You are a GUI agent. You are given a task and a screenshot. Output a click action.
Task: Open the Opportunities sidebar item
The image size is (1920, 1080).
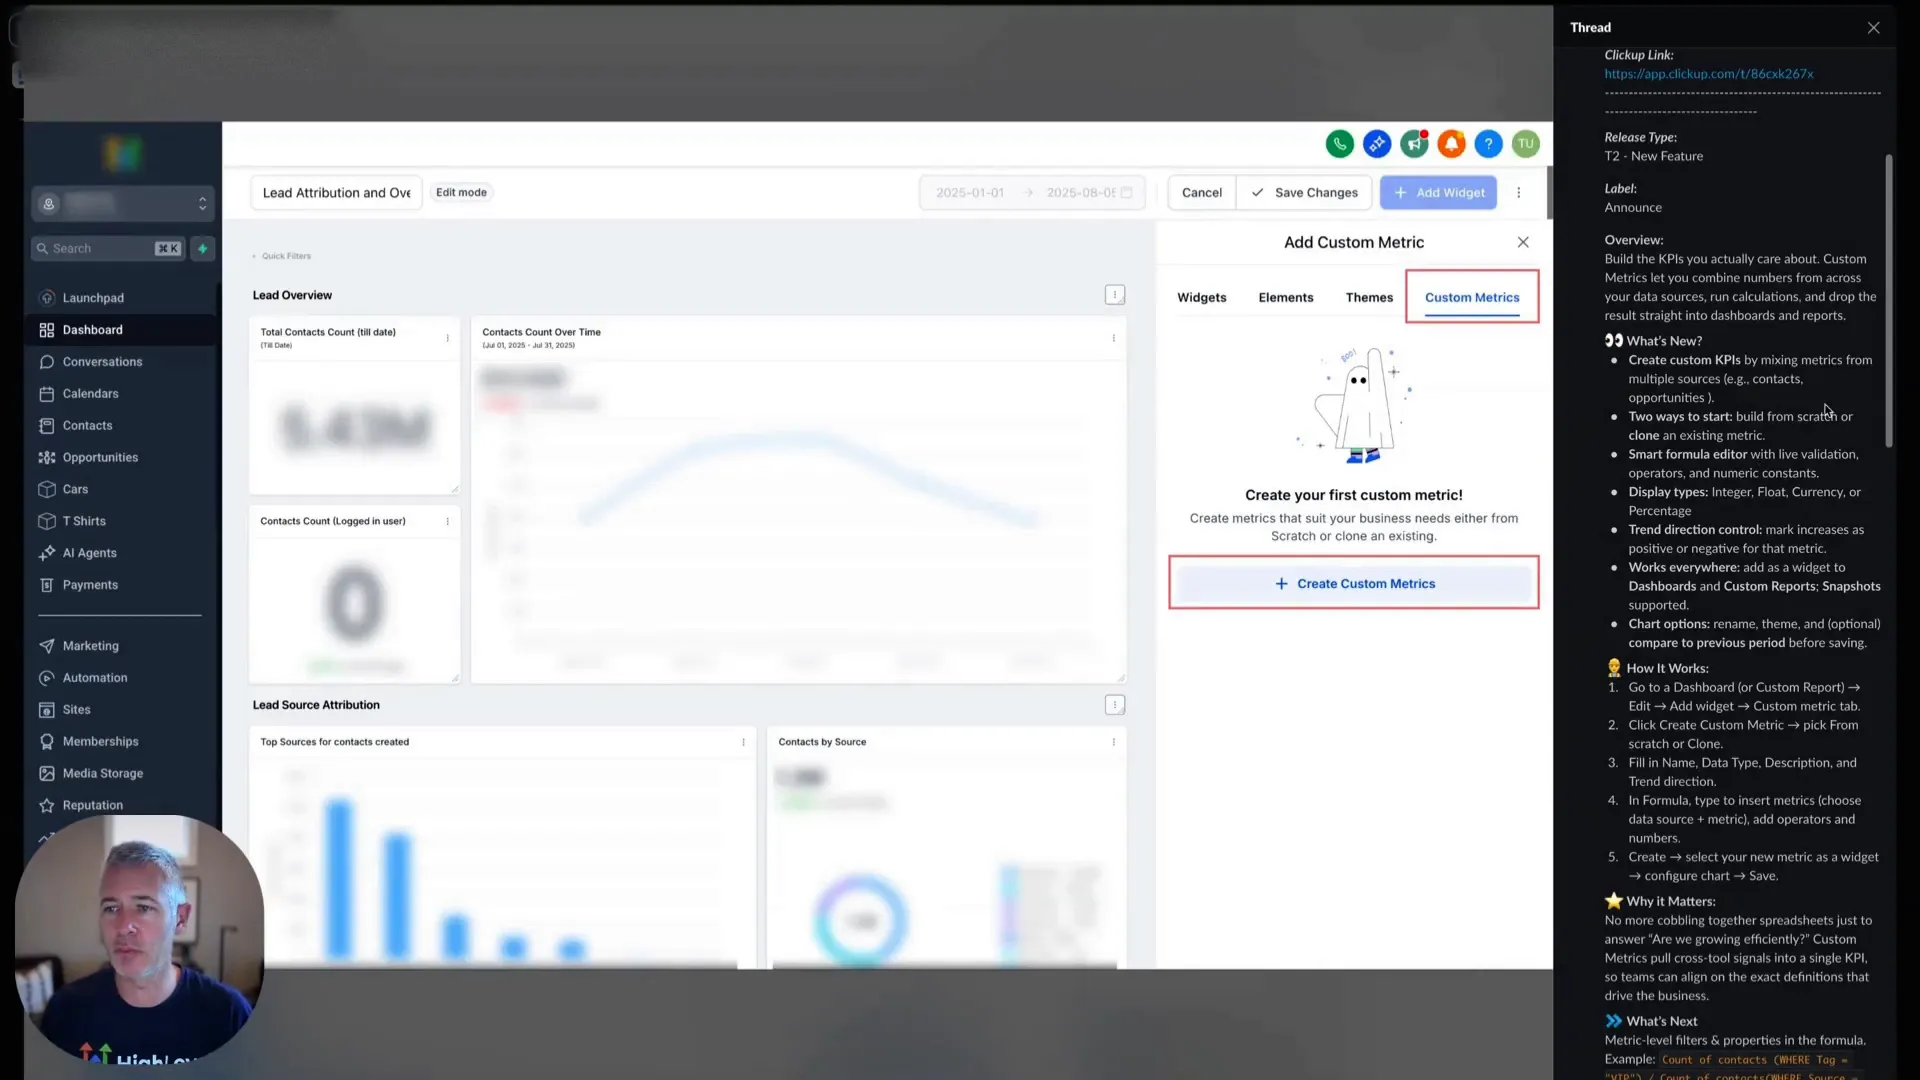tap(99, 457)
